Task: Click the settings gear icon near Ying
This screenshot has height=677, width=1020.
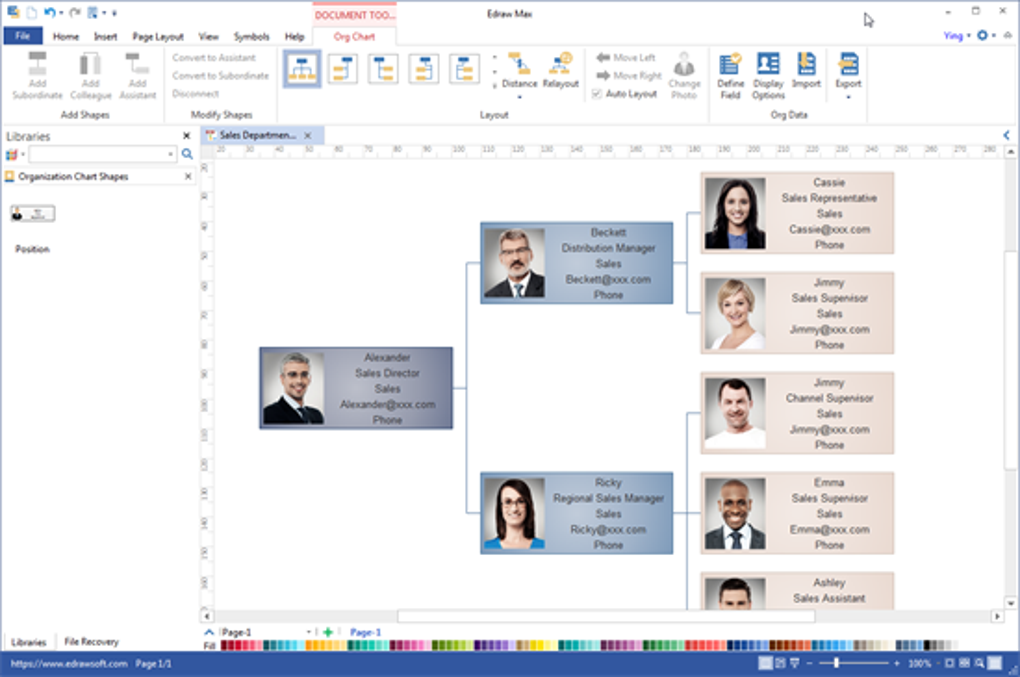Action: coord(982,35)
